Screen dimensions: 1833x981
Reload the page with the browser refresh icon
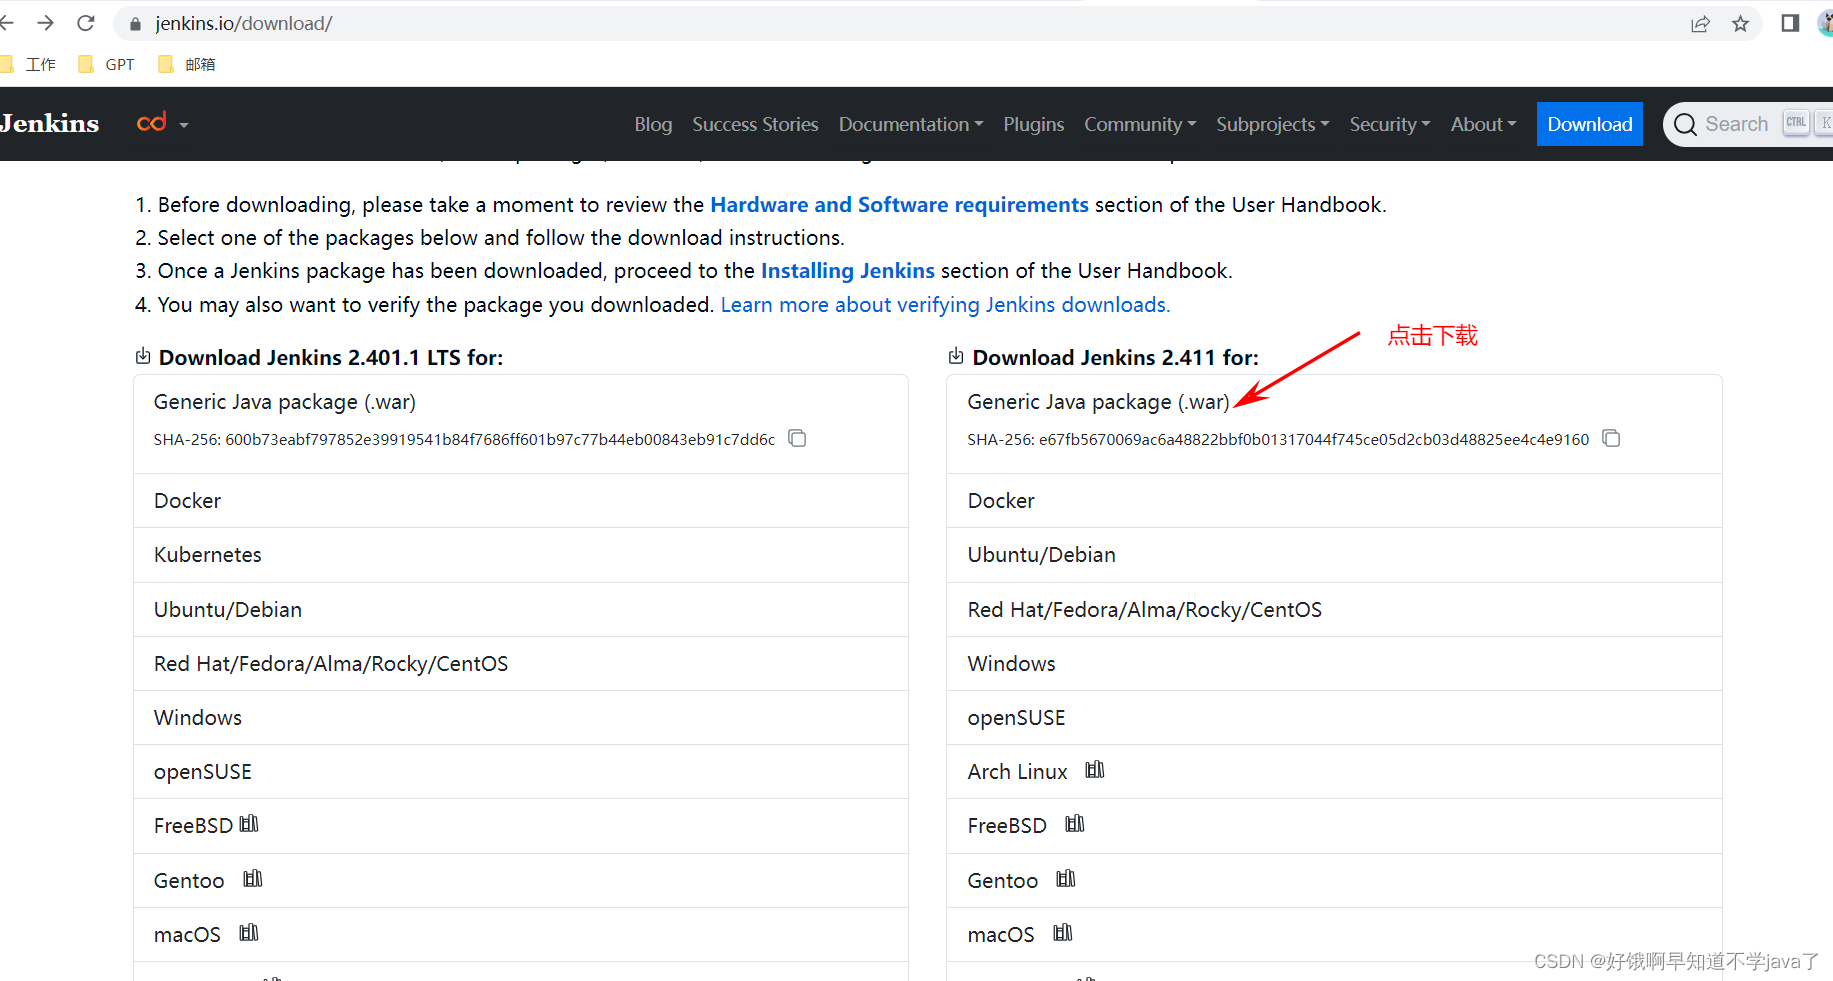pos(86,23)
